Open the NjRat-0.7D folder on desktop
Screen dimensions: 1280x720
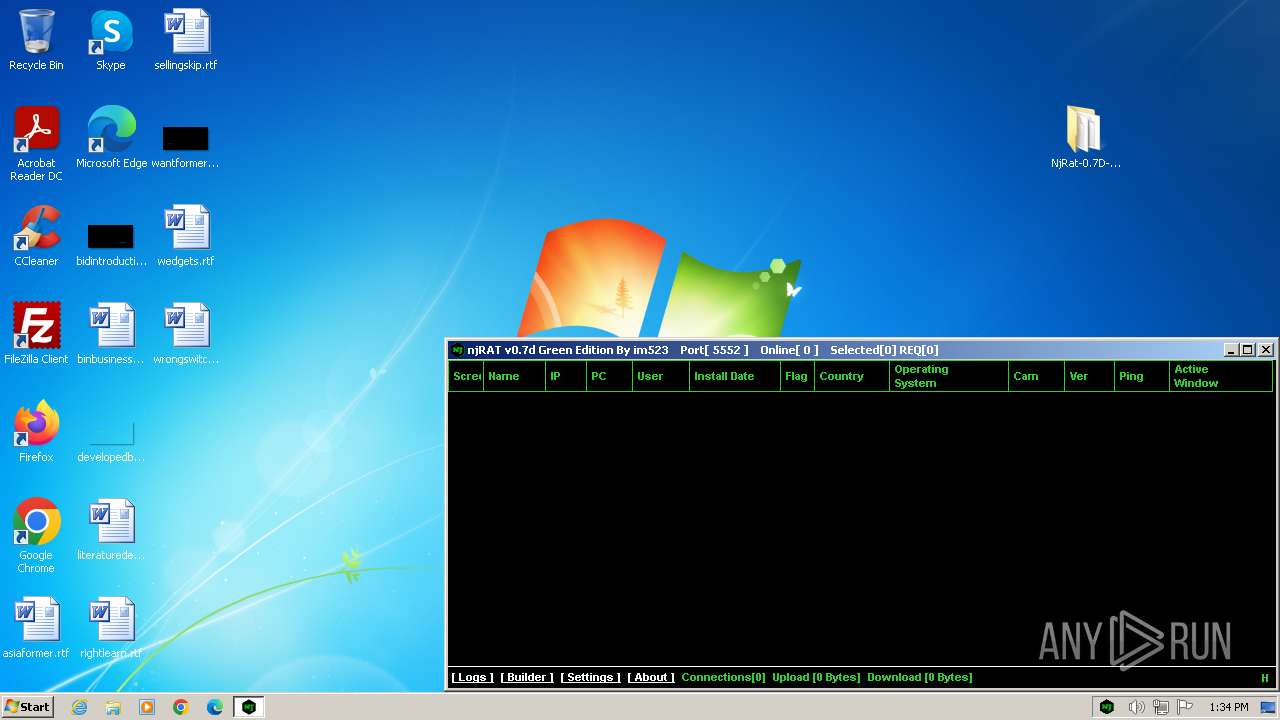(1085, 137)
